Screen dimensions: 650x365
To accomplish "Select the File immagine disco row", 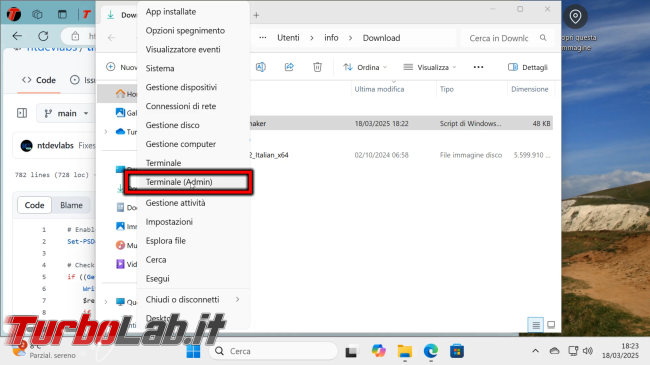I will (x=401, y=155).
